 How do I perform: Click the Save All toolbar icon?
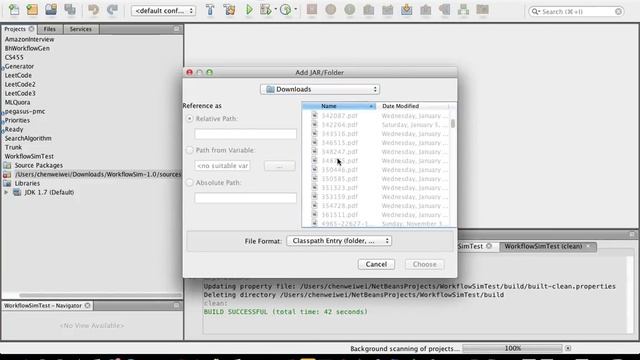pyautogui.click(x=70, y=9)
